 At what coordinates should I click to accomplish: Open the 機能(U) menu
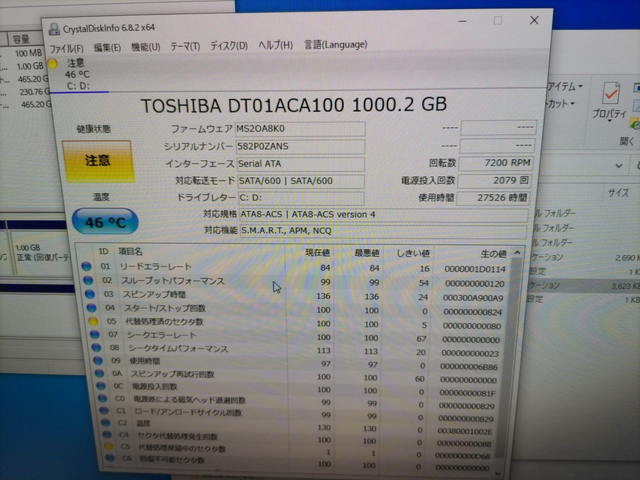145,47
